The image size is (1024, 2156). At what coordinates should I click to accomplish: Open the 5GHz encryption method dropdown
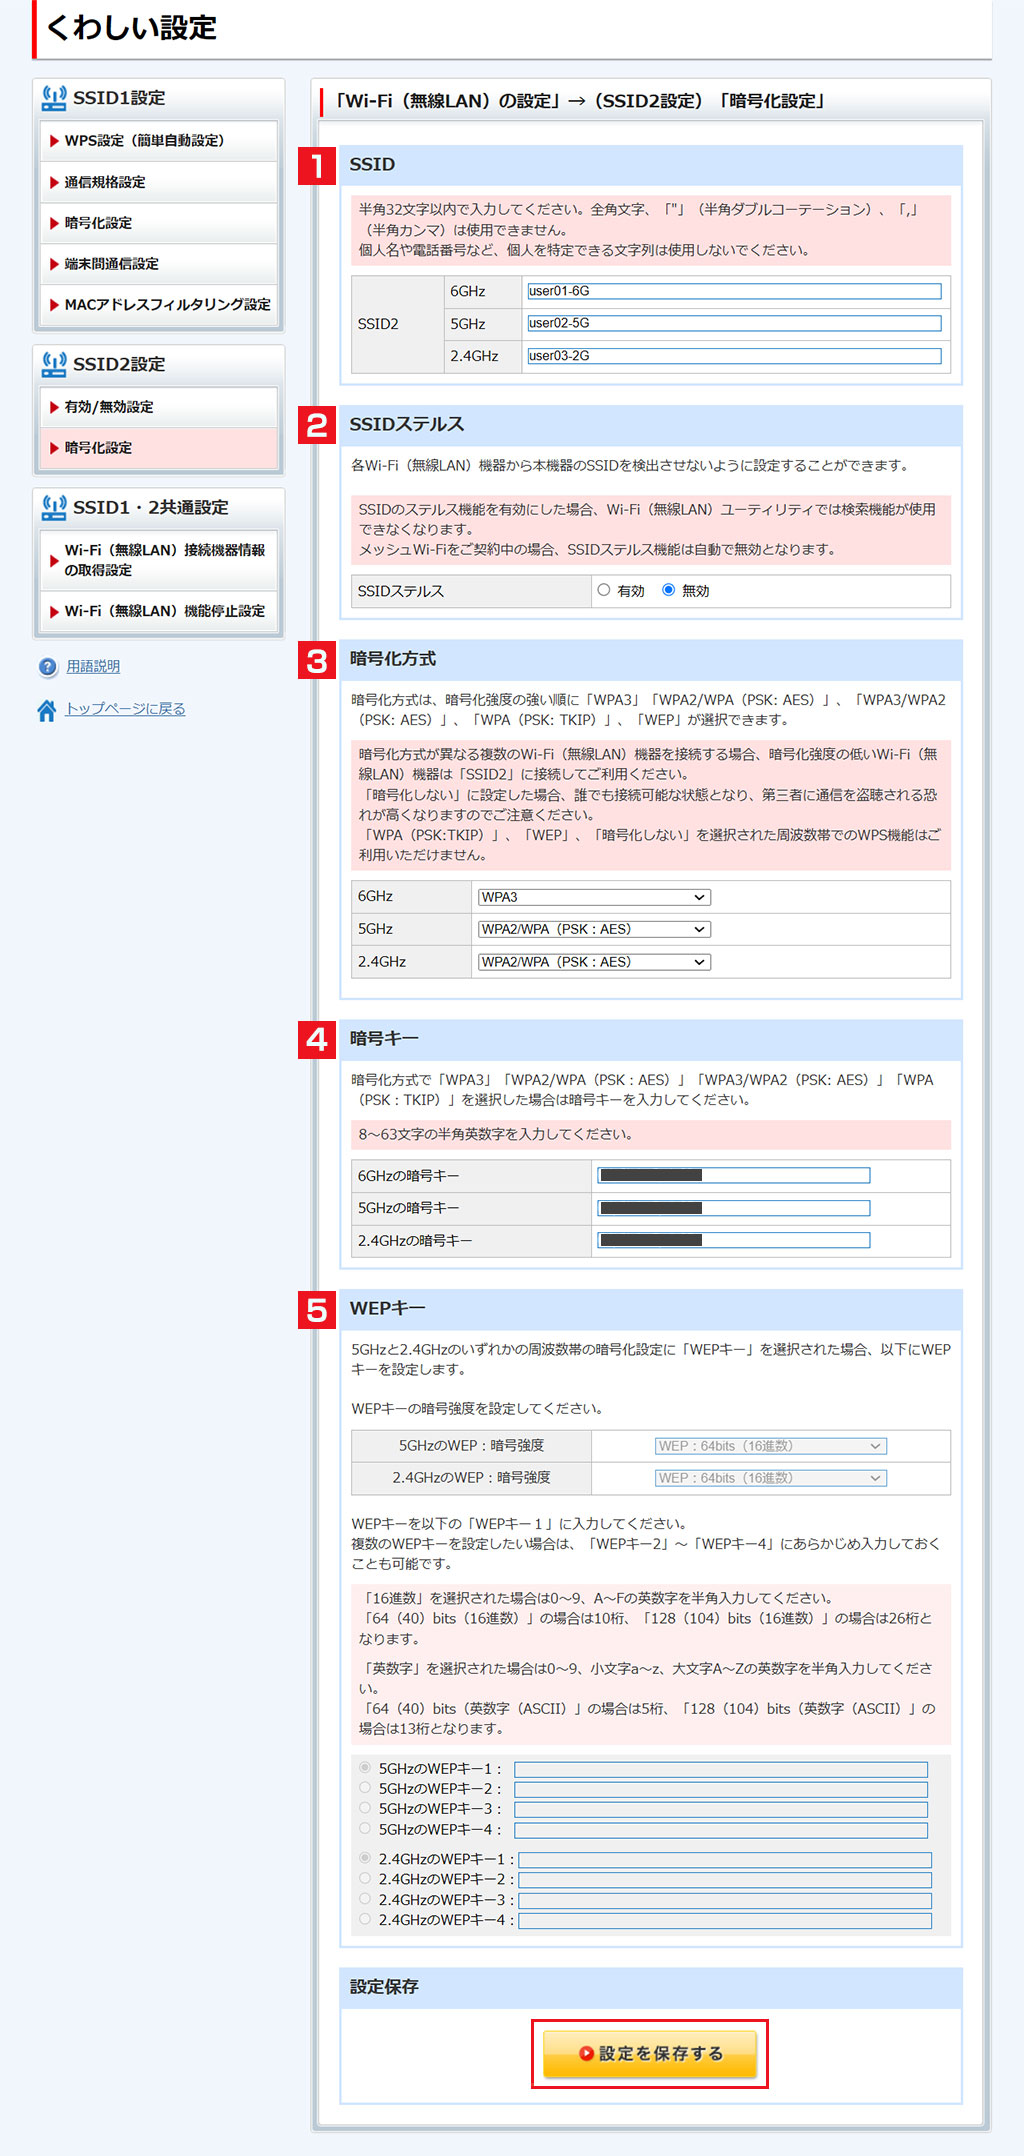coord(594,929)
